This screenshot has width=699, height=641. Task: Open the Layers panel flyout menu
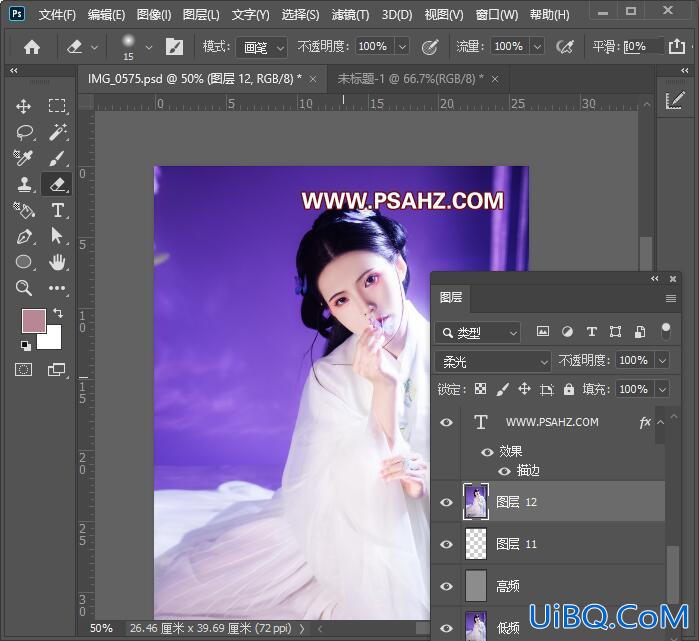click(671, 299)
